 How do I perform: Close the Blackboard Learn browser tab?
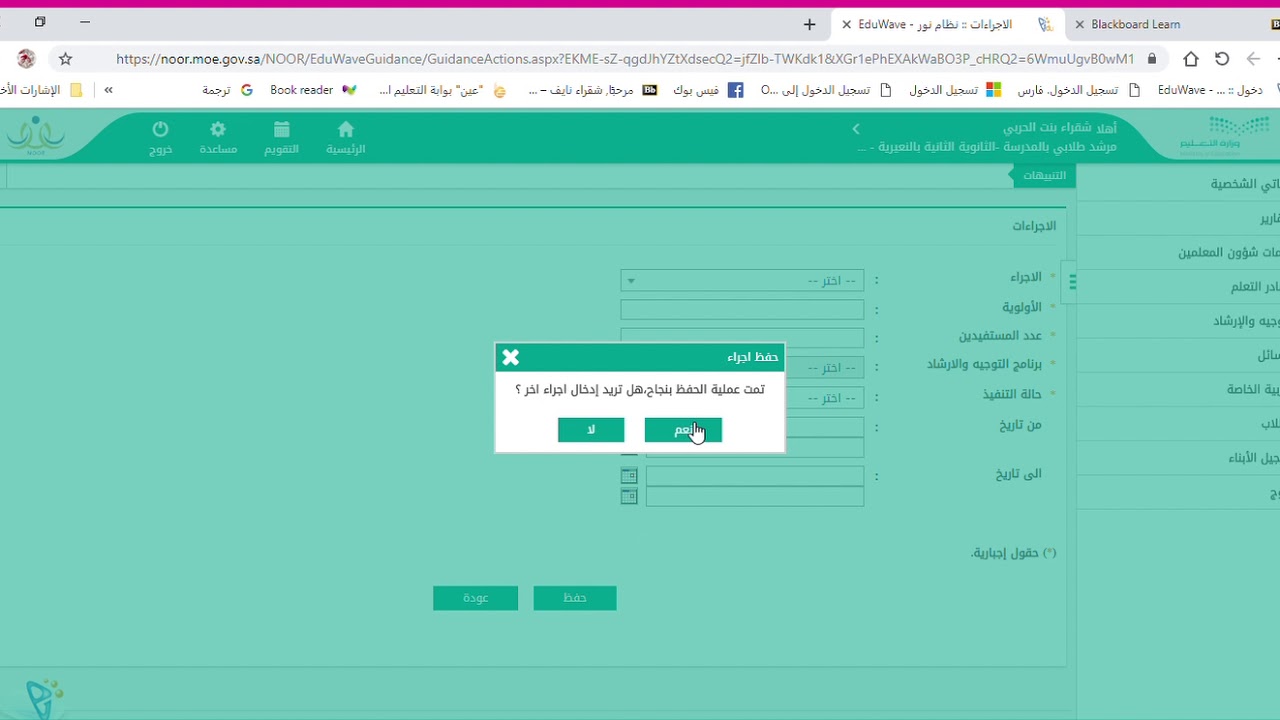point(1079,24)
